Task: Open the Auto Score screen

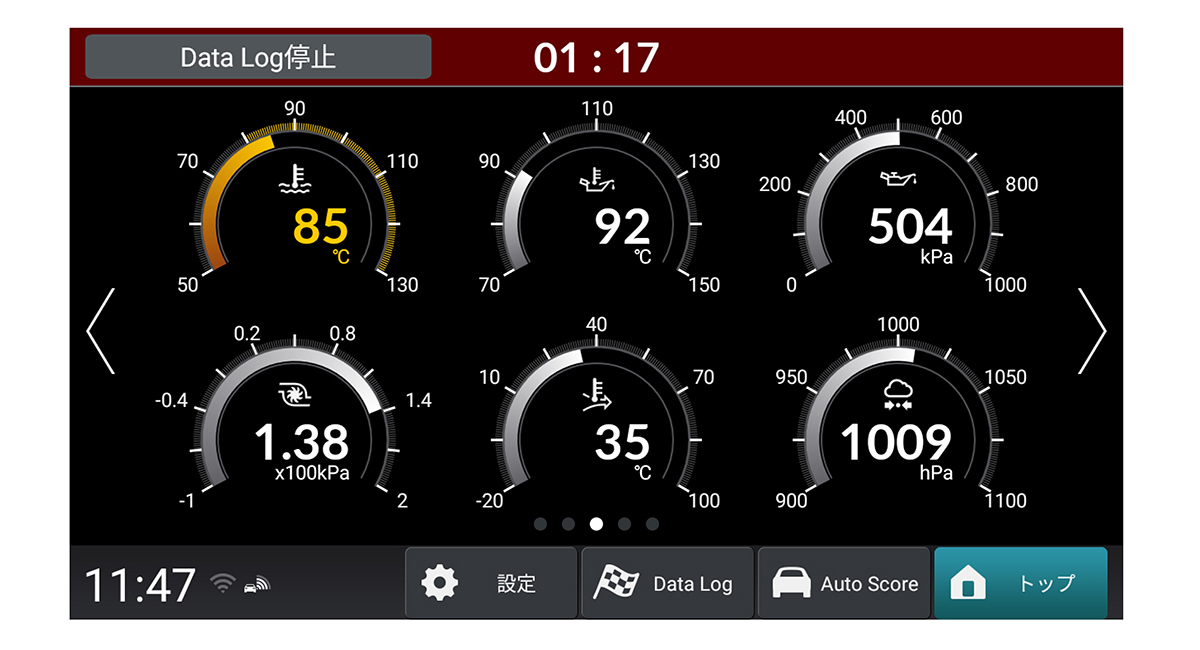Action: point(844,583)
